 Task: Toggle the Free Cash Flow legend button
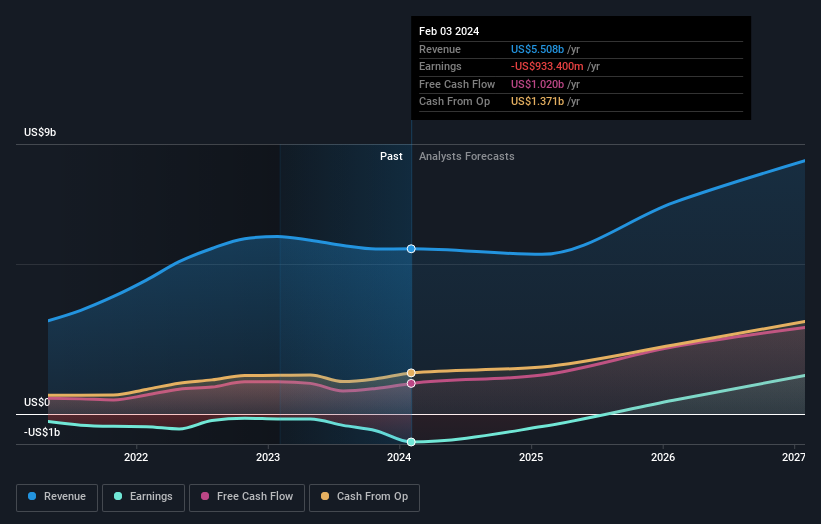[247, 497]
